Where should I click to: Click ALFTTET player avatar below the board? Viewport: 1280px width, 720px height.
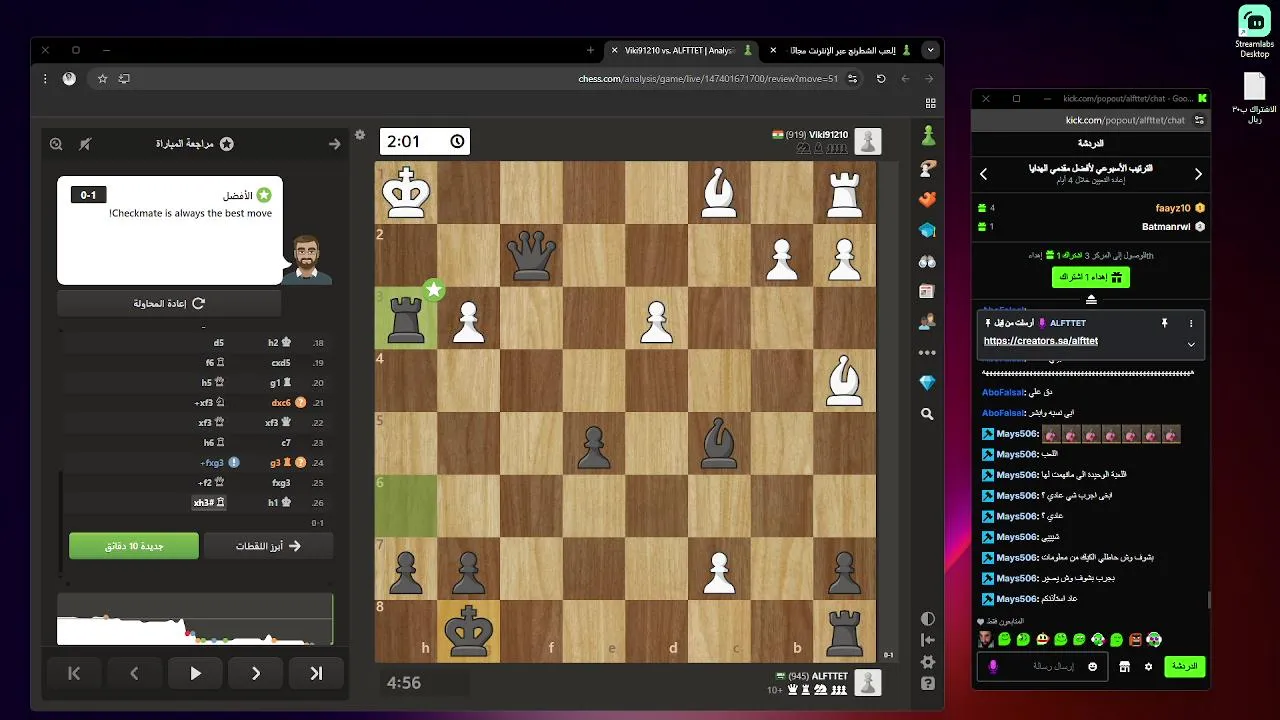867,683
